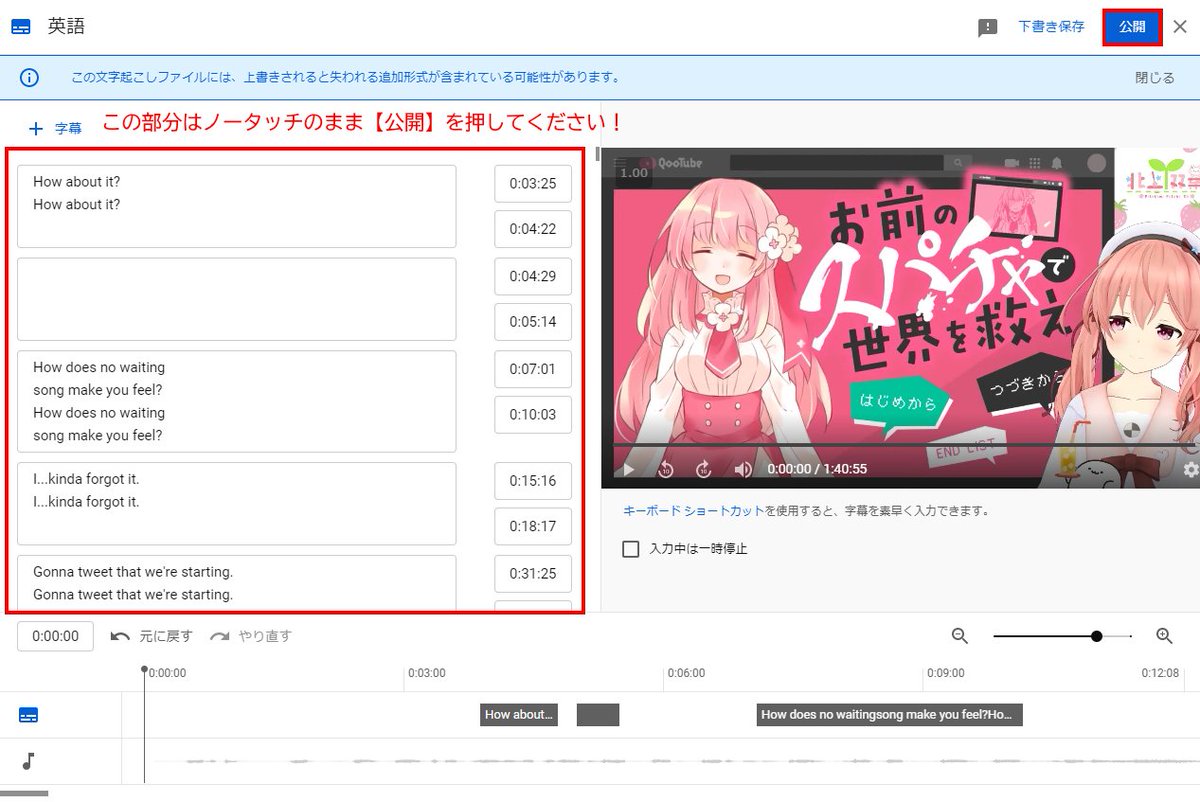Rewind the video with the replay icon
The height and width of the screenshot is (802, 1200).
666,468
